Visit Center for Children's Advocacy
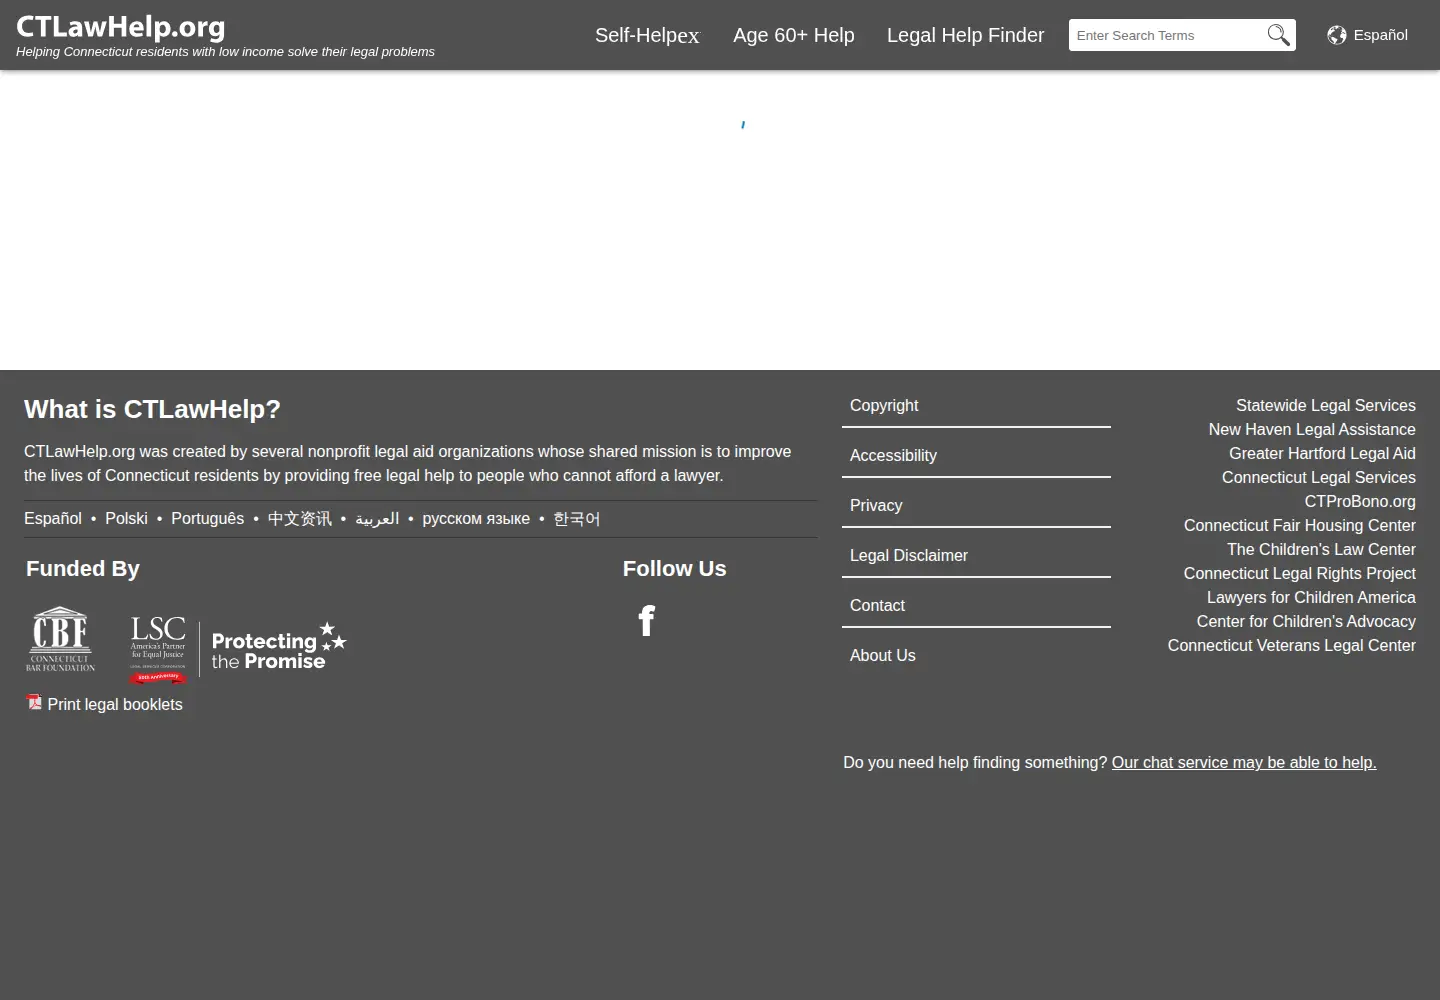The width and height of the screenshot is (1440, 1000). tap(1306, 621)
